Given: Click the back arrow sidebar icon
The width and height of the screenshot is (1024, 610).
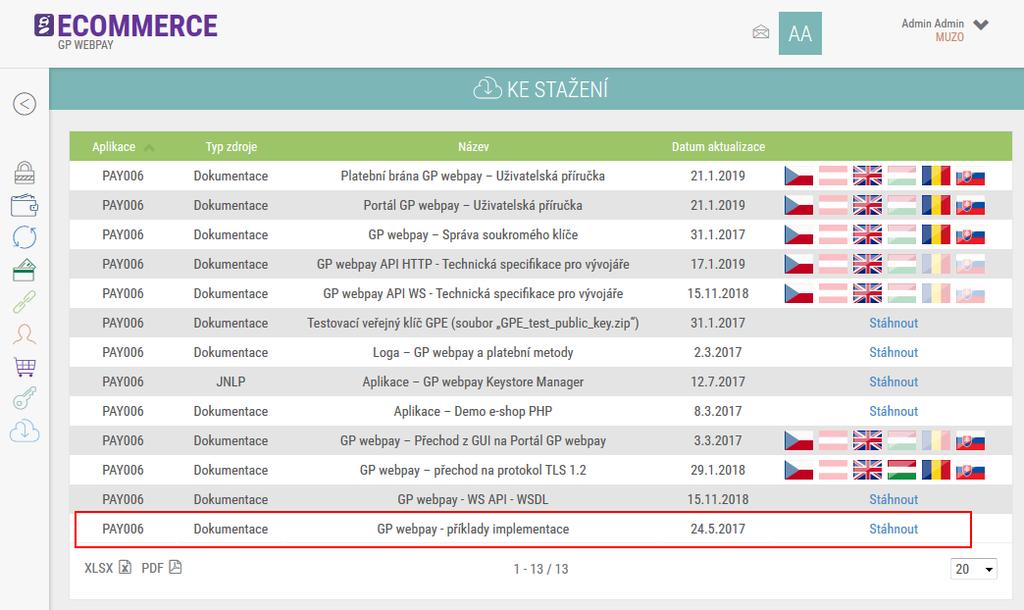Looking at the screenshot, I should 24,104.
